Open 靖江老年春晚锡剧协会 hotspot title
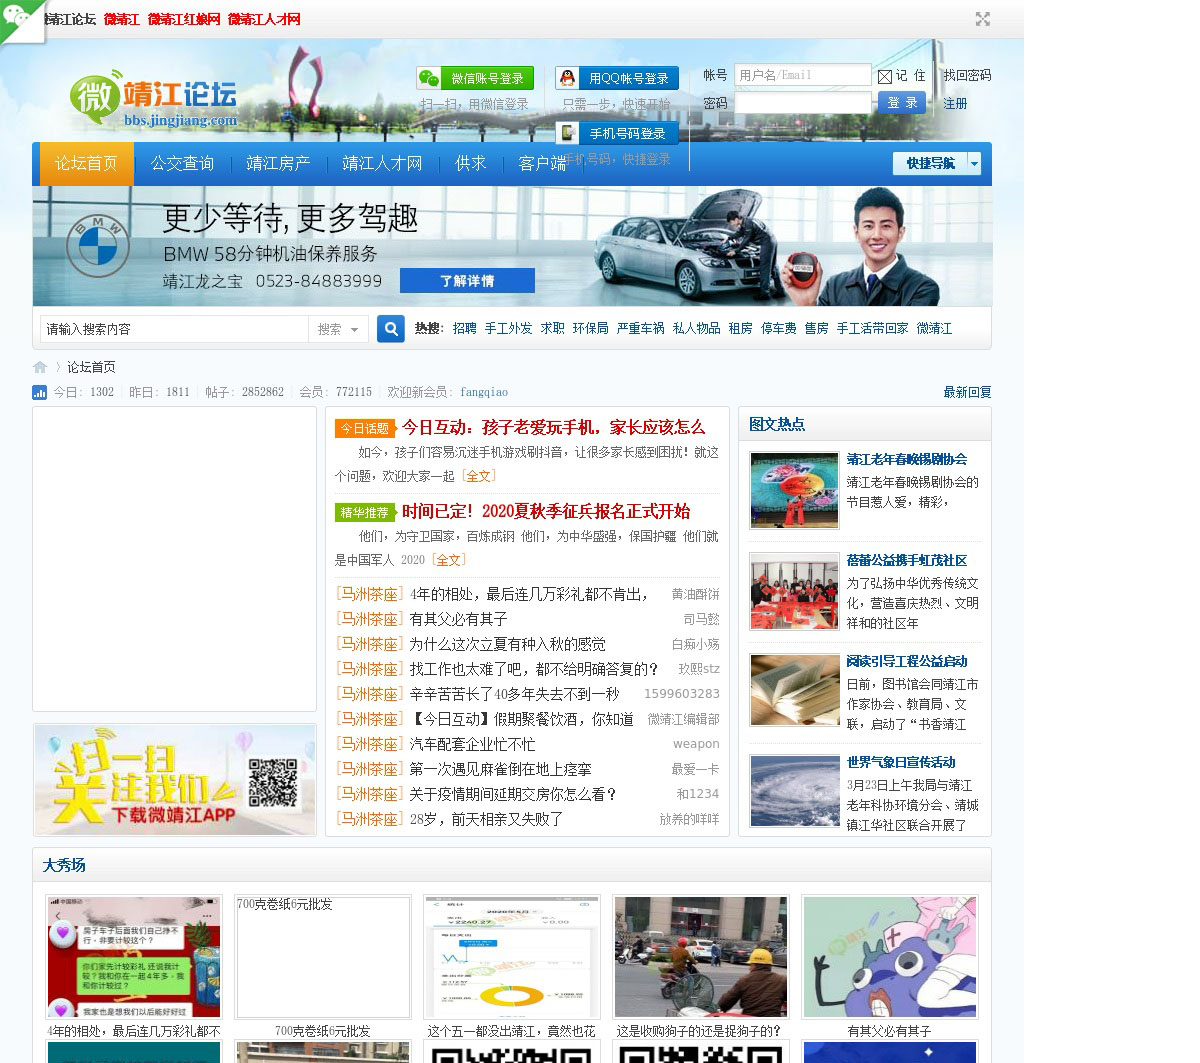Image resolution: width=1200 pixels, height=1063 pixels. pos(907,459)
